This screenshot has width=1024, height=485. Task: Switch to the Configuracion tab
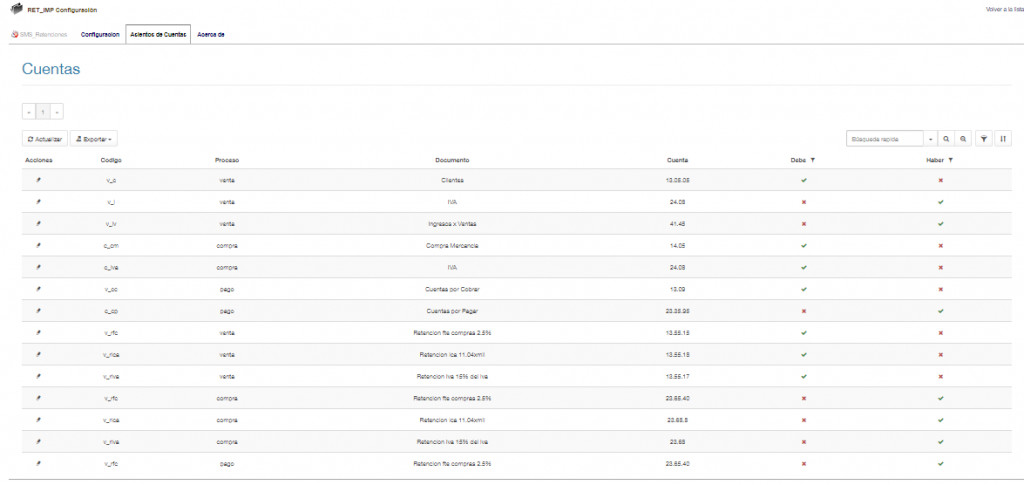tap(100, 35)
